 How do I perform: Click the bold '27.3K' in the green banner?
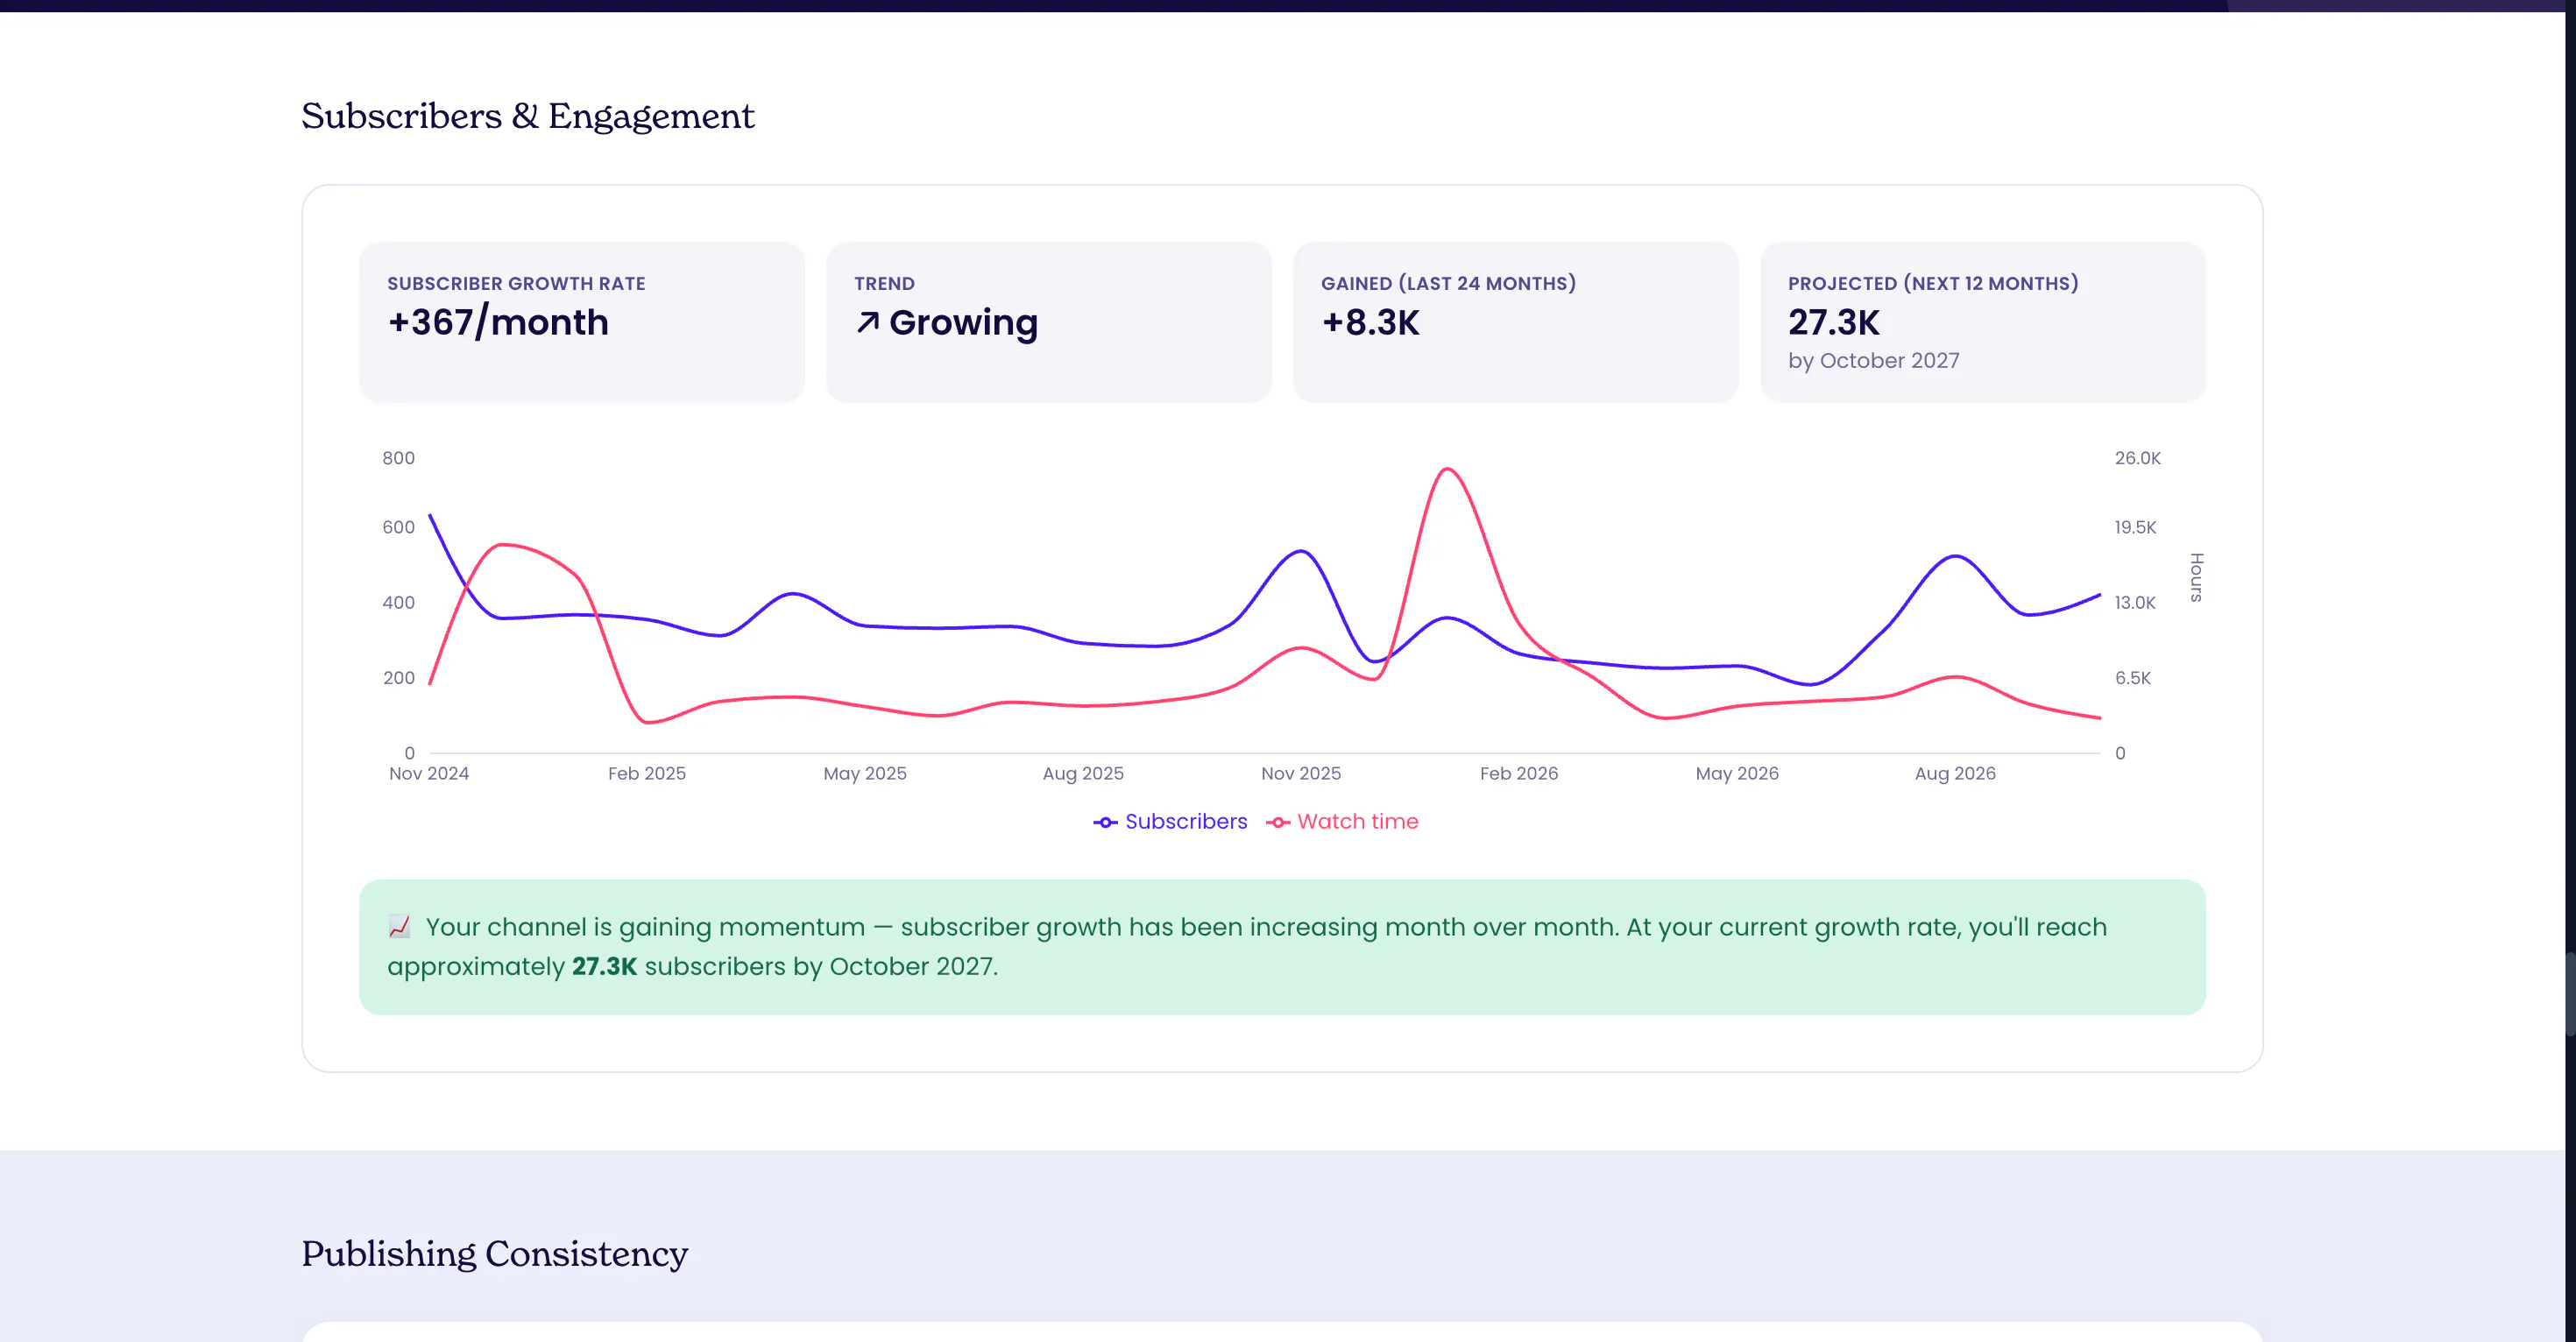[604, 966]
